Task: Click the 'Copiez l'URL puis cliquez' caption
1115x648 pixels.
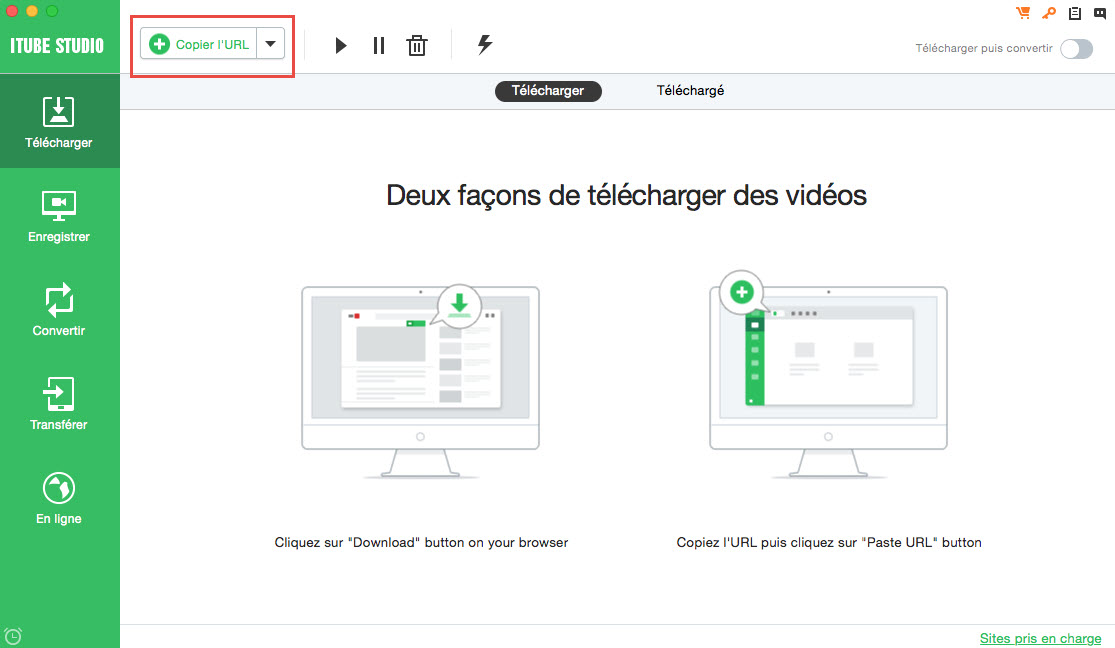Action: (x=829, y=542)
